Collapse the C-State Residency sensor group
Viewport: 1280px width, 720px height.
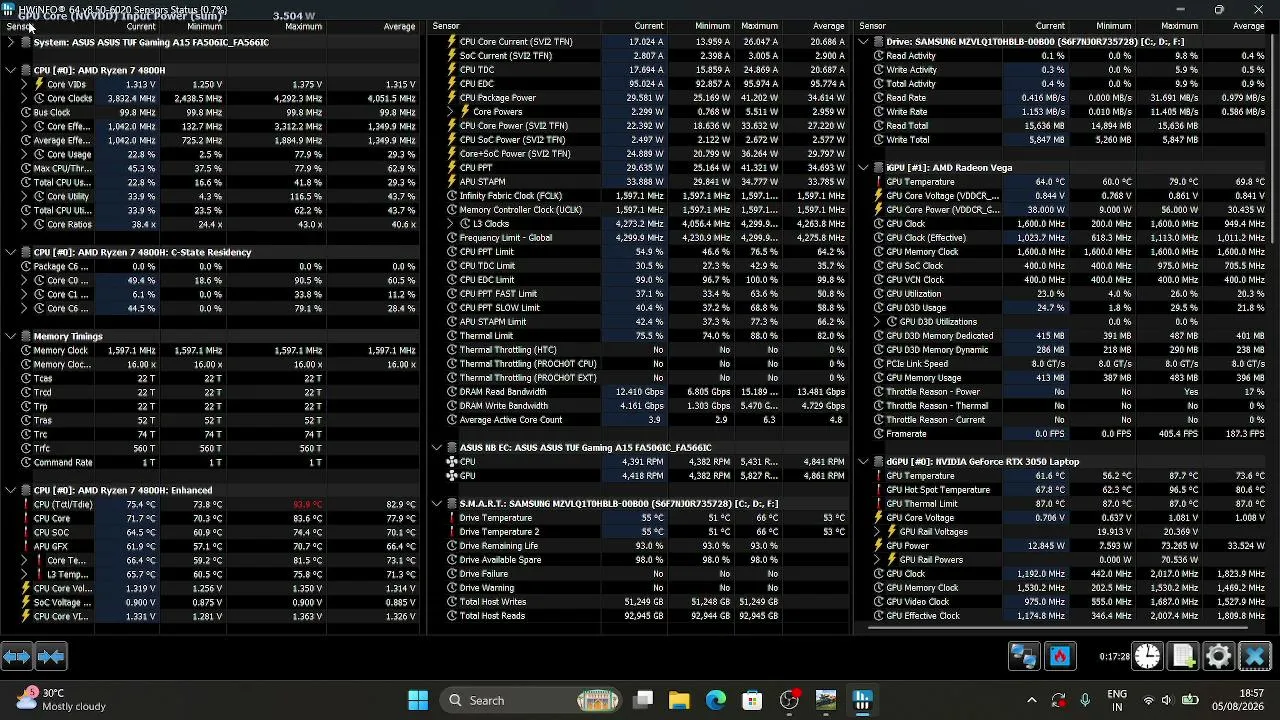(x=10, y=252)
